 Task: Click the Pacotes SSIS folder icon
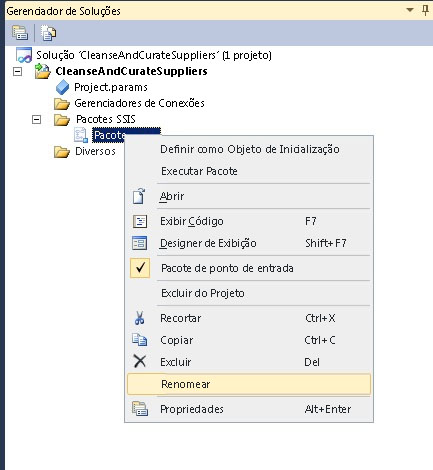point(62,119)
